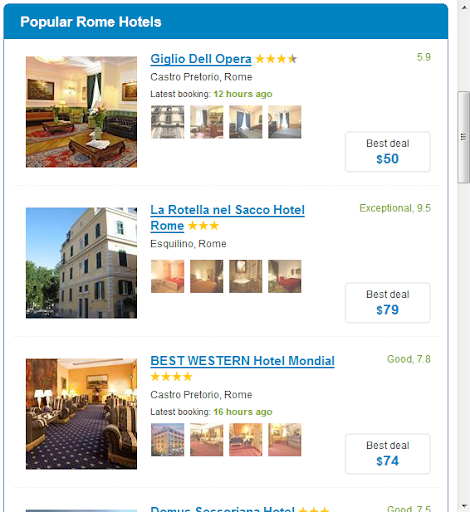Open La Rotella first red bedroom thumbnail

coord(167,277)
